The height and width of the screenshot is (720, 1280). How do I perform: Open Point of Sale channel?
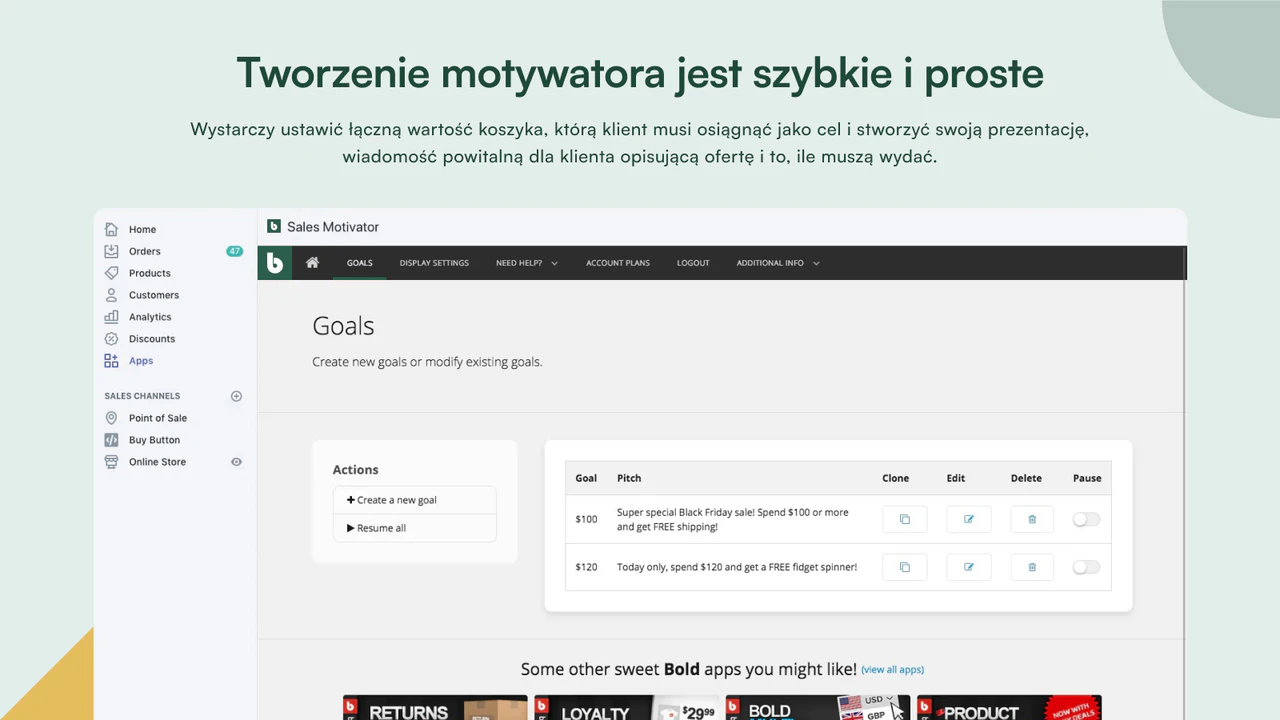(158, 418)
